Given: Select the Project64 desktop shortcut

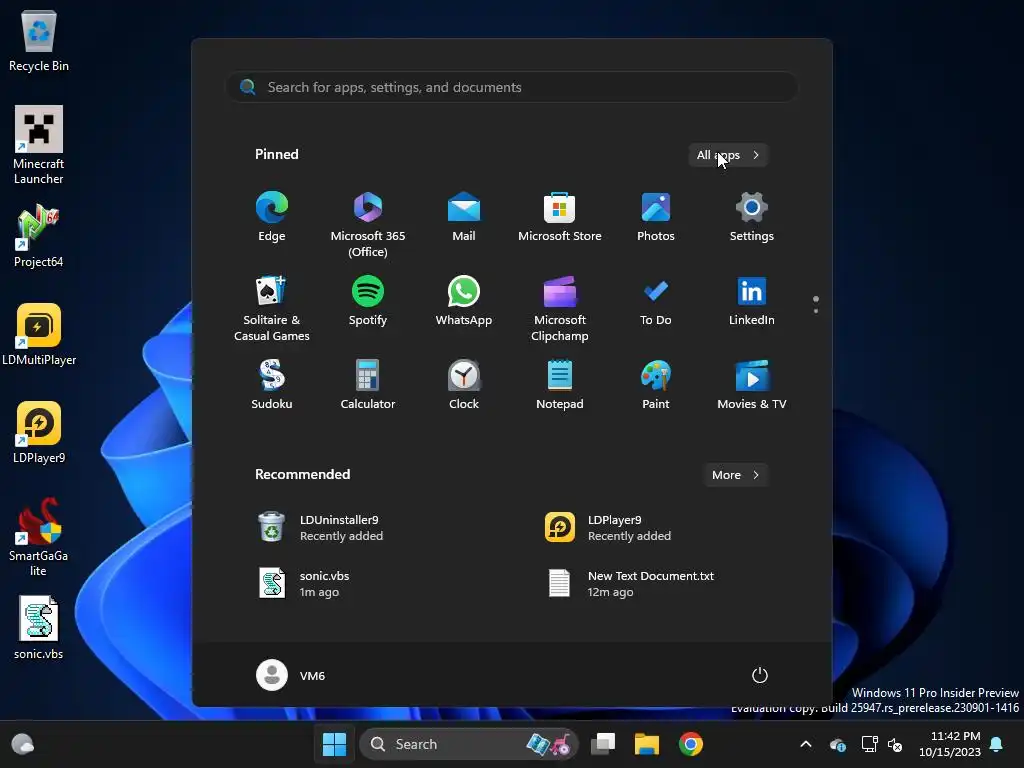Looking at the screenshot, I should pyautogui.click(x=39, y=236).
